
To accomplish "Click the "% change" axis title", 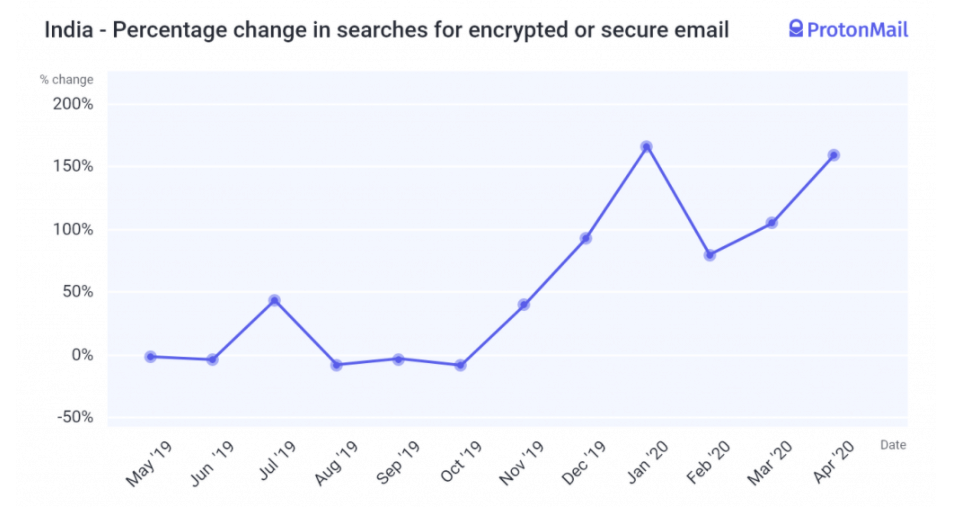I will [66, 79].
